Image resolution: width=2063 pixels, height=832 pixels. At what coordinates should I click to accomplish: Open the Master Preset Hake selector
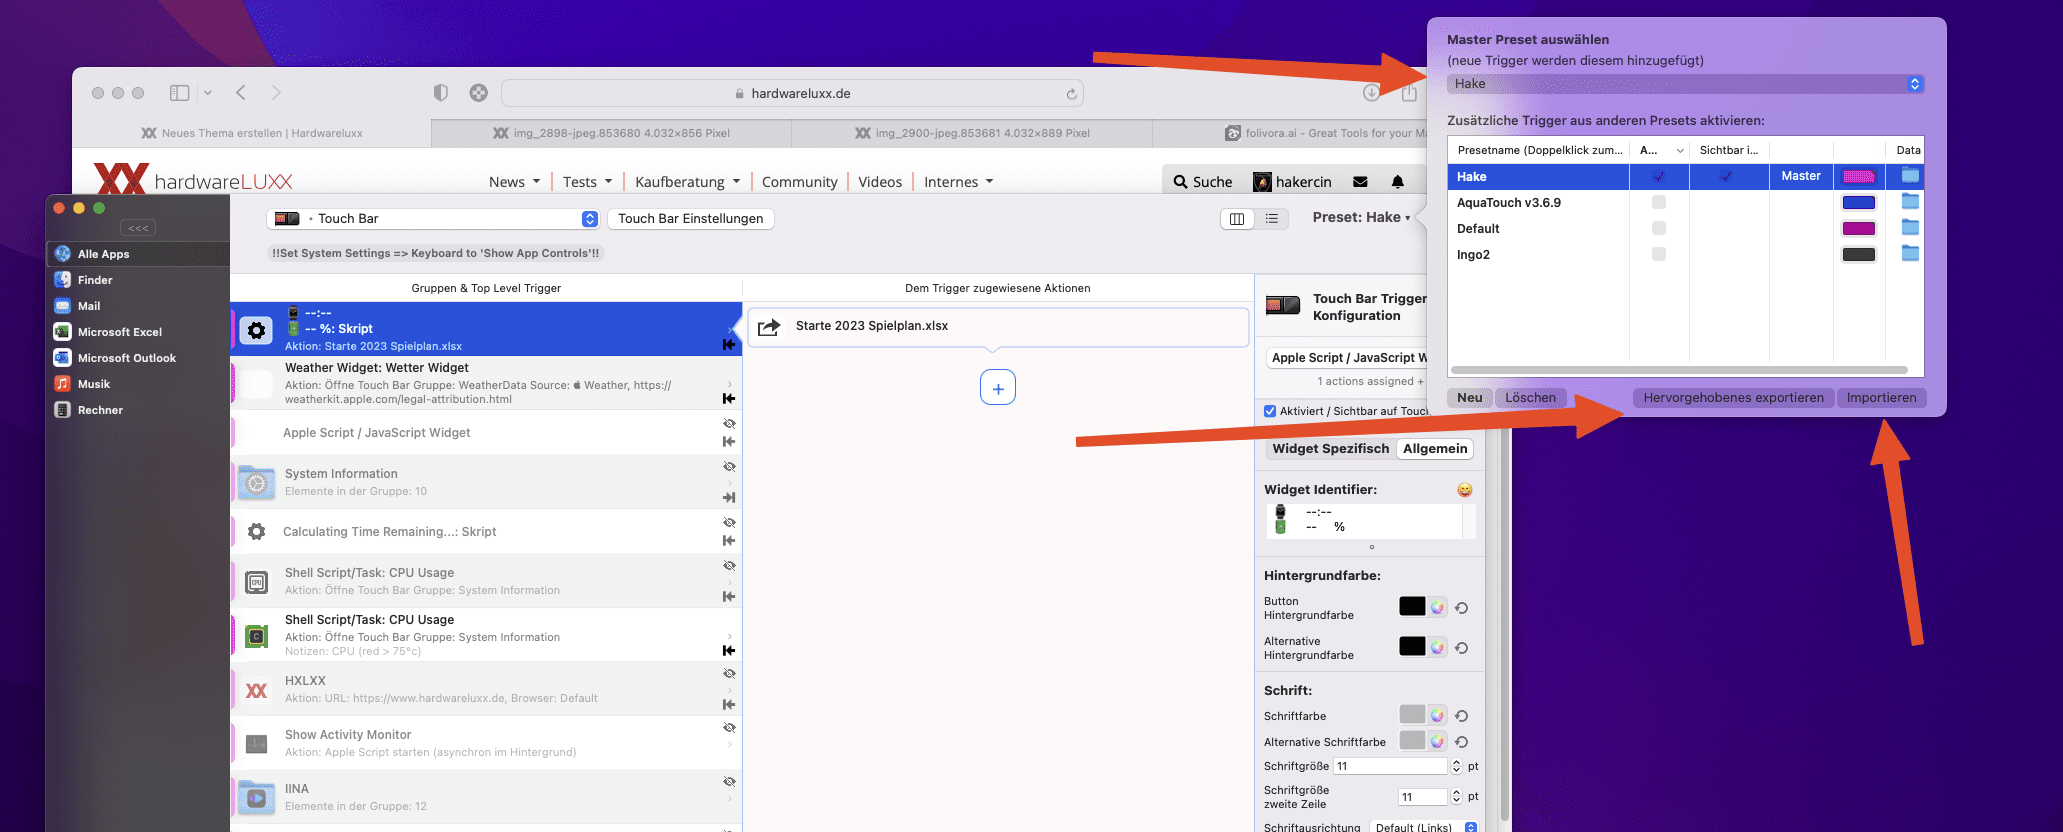click(1685, 84)
